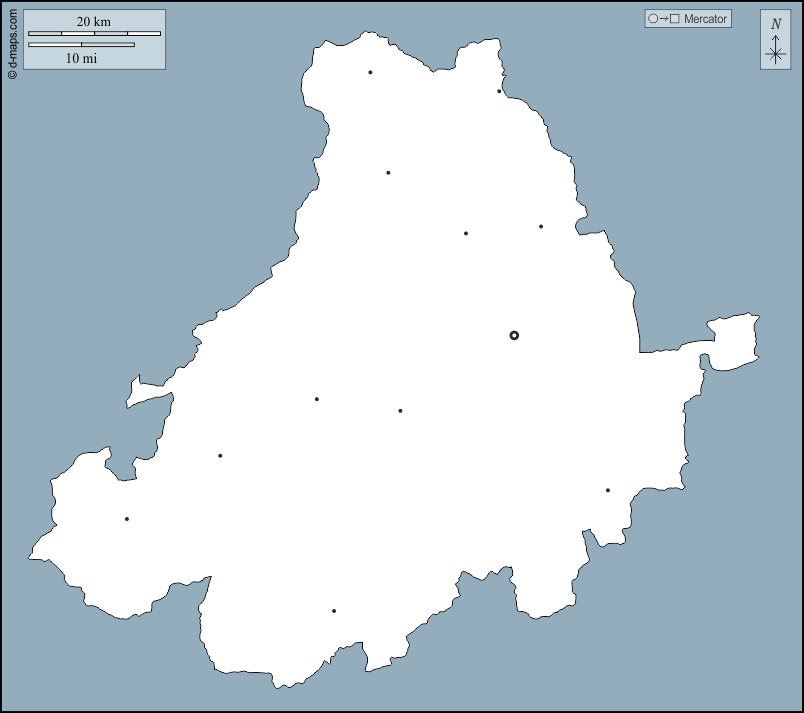The height and width of the screenshot is (713, 804).
Task: Select the city dot nearest the map's center
Action: pos(400,411)
